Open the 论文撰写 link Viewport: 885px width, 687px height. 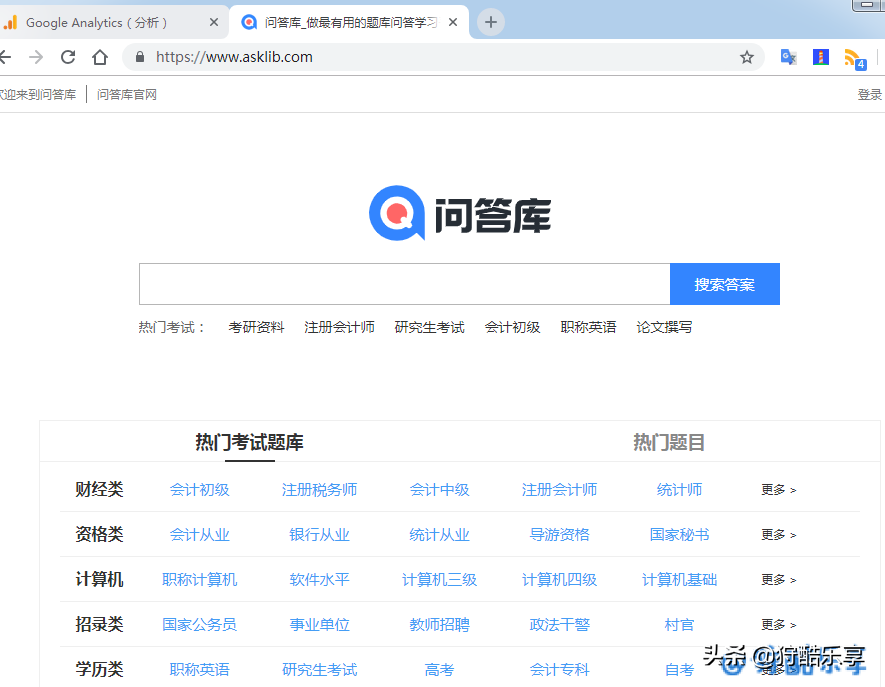point(664,327)
